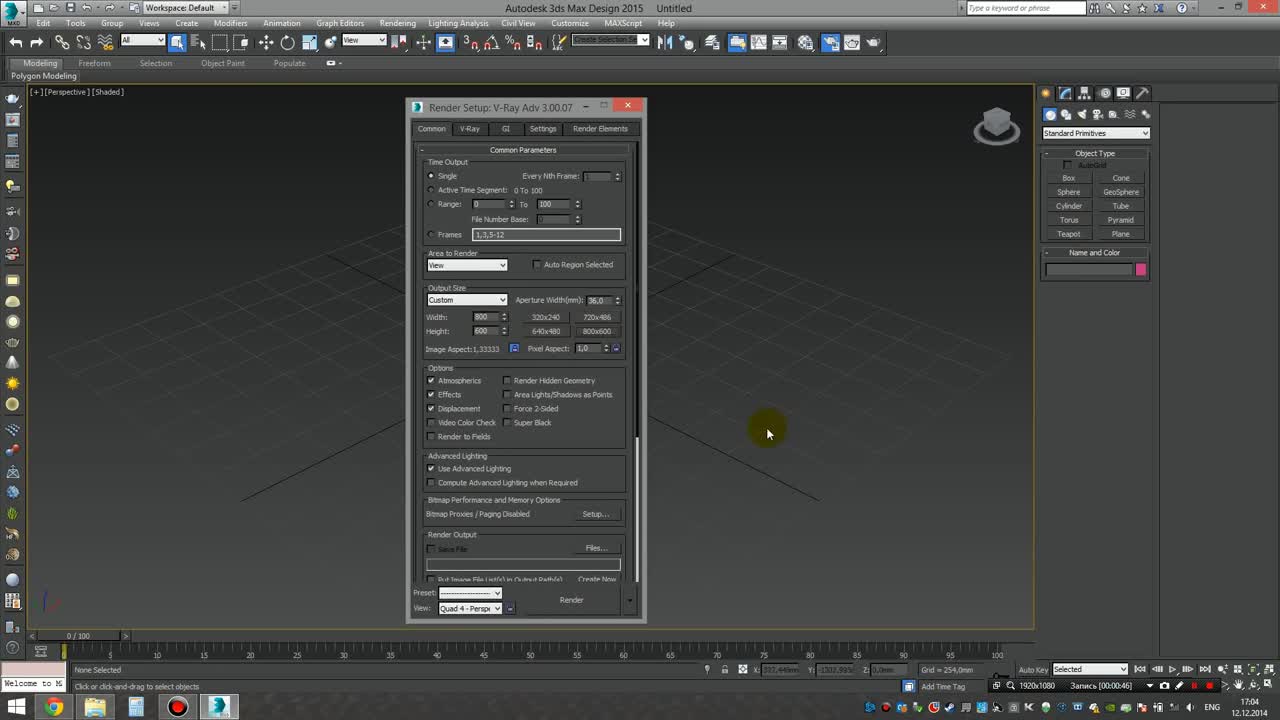Switch to the Motion command panel
The image size is (1280, 720).
click(x=1105, y=93)
